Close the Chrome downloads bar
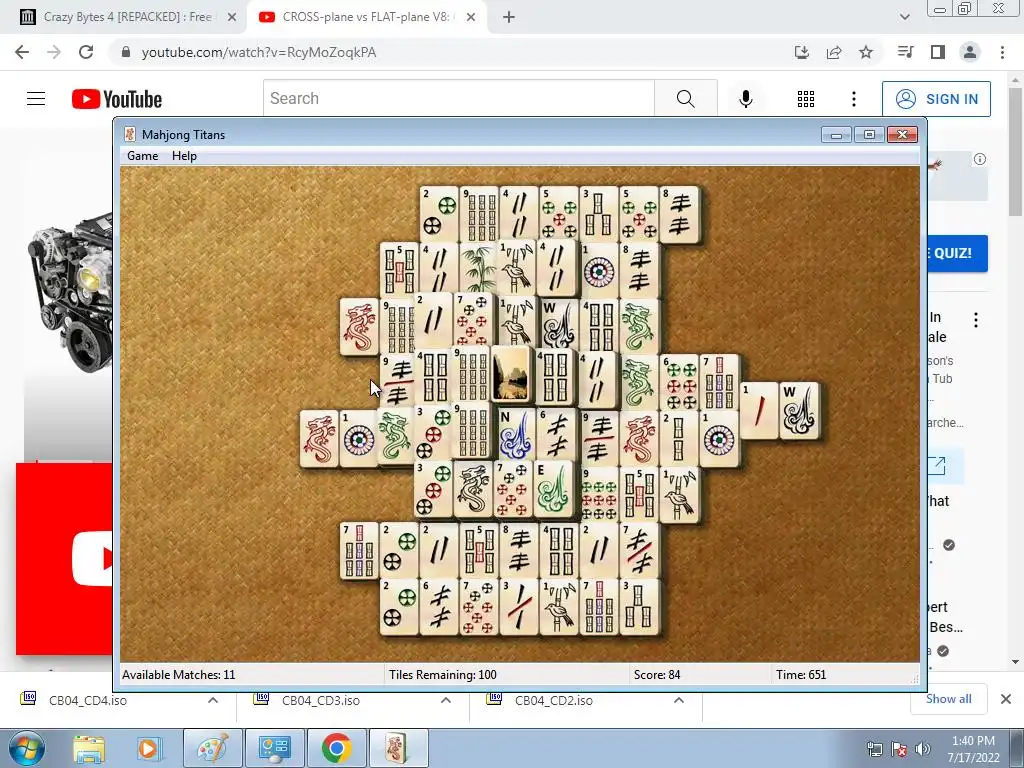 coord(1006,699)
